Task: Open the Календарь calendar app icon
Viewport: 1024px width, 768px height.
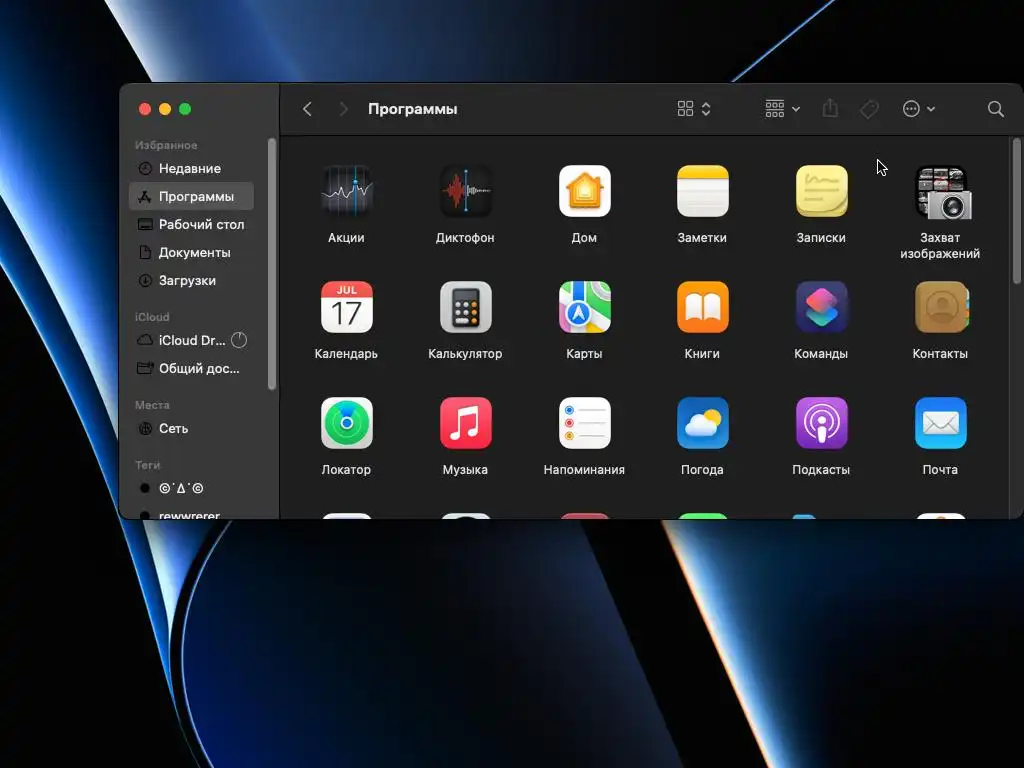Action: click(x=347, y=307)
